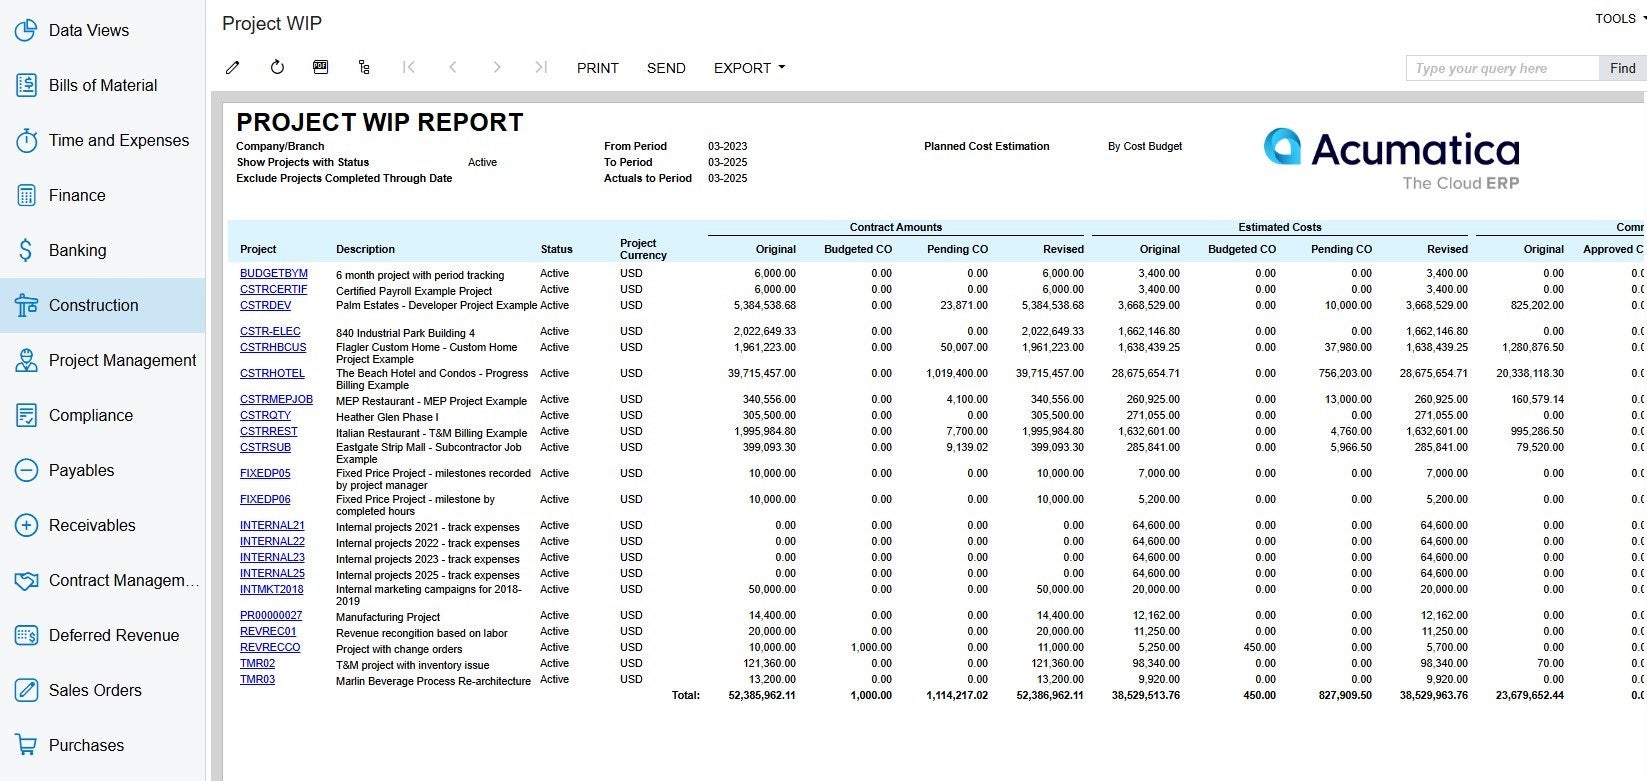Open the CSTRMEPJOB project link
The height and width of the screenshot is (781, 1647).
pos(276,399)
